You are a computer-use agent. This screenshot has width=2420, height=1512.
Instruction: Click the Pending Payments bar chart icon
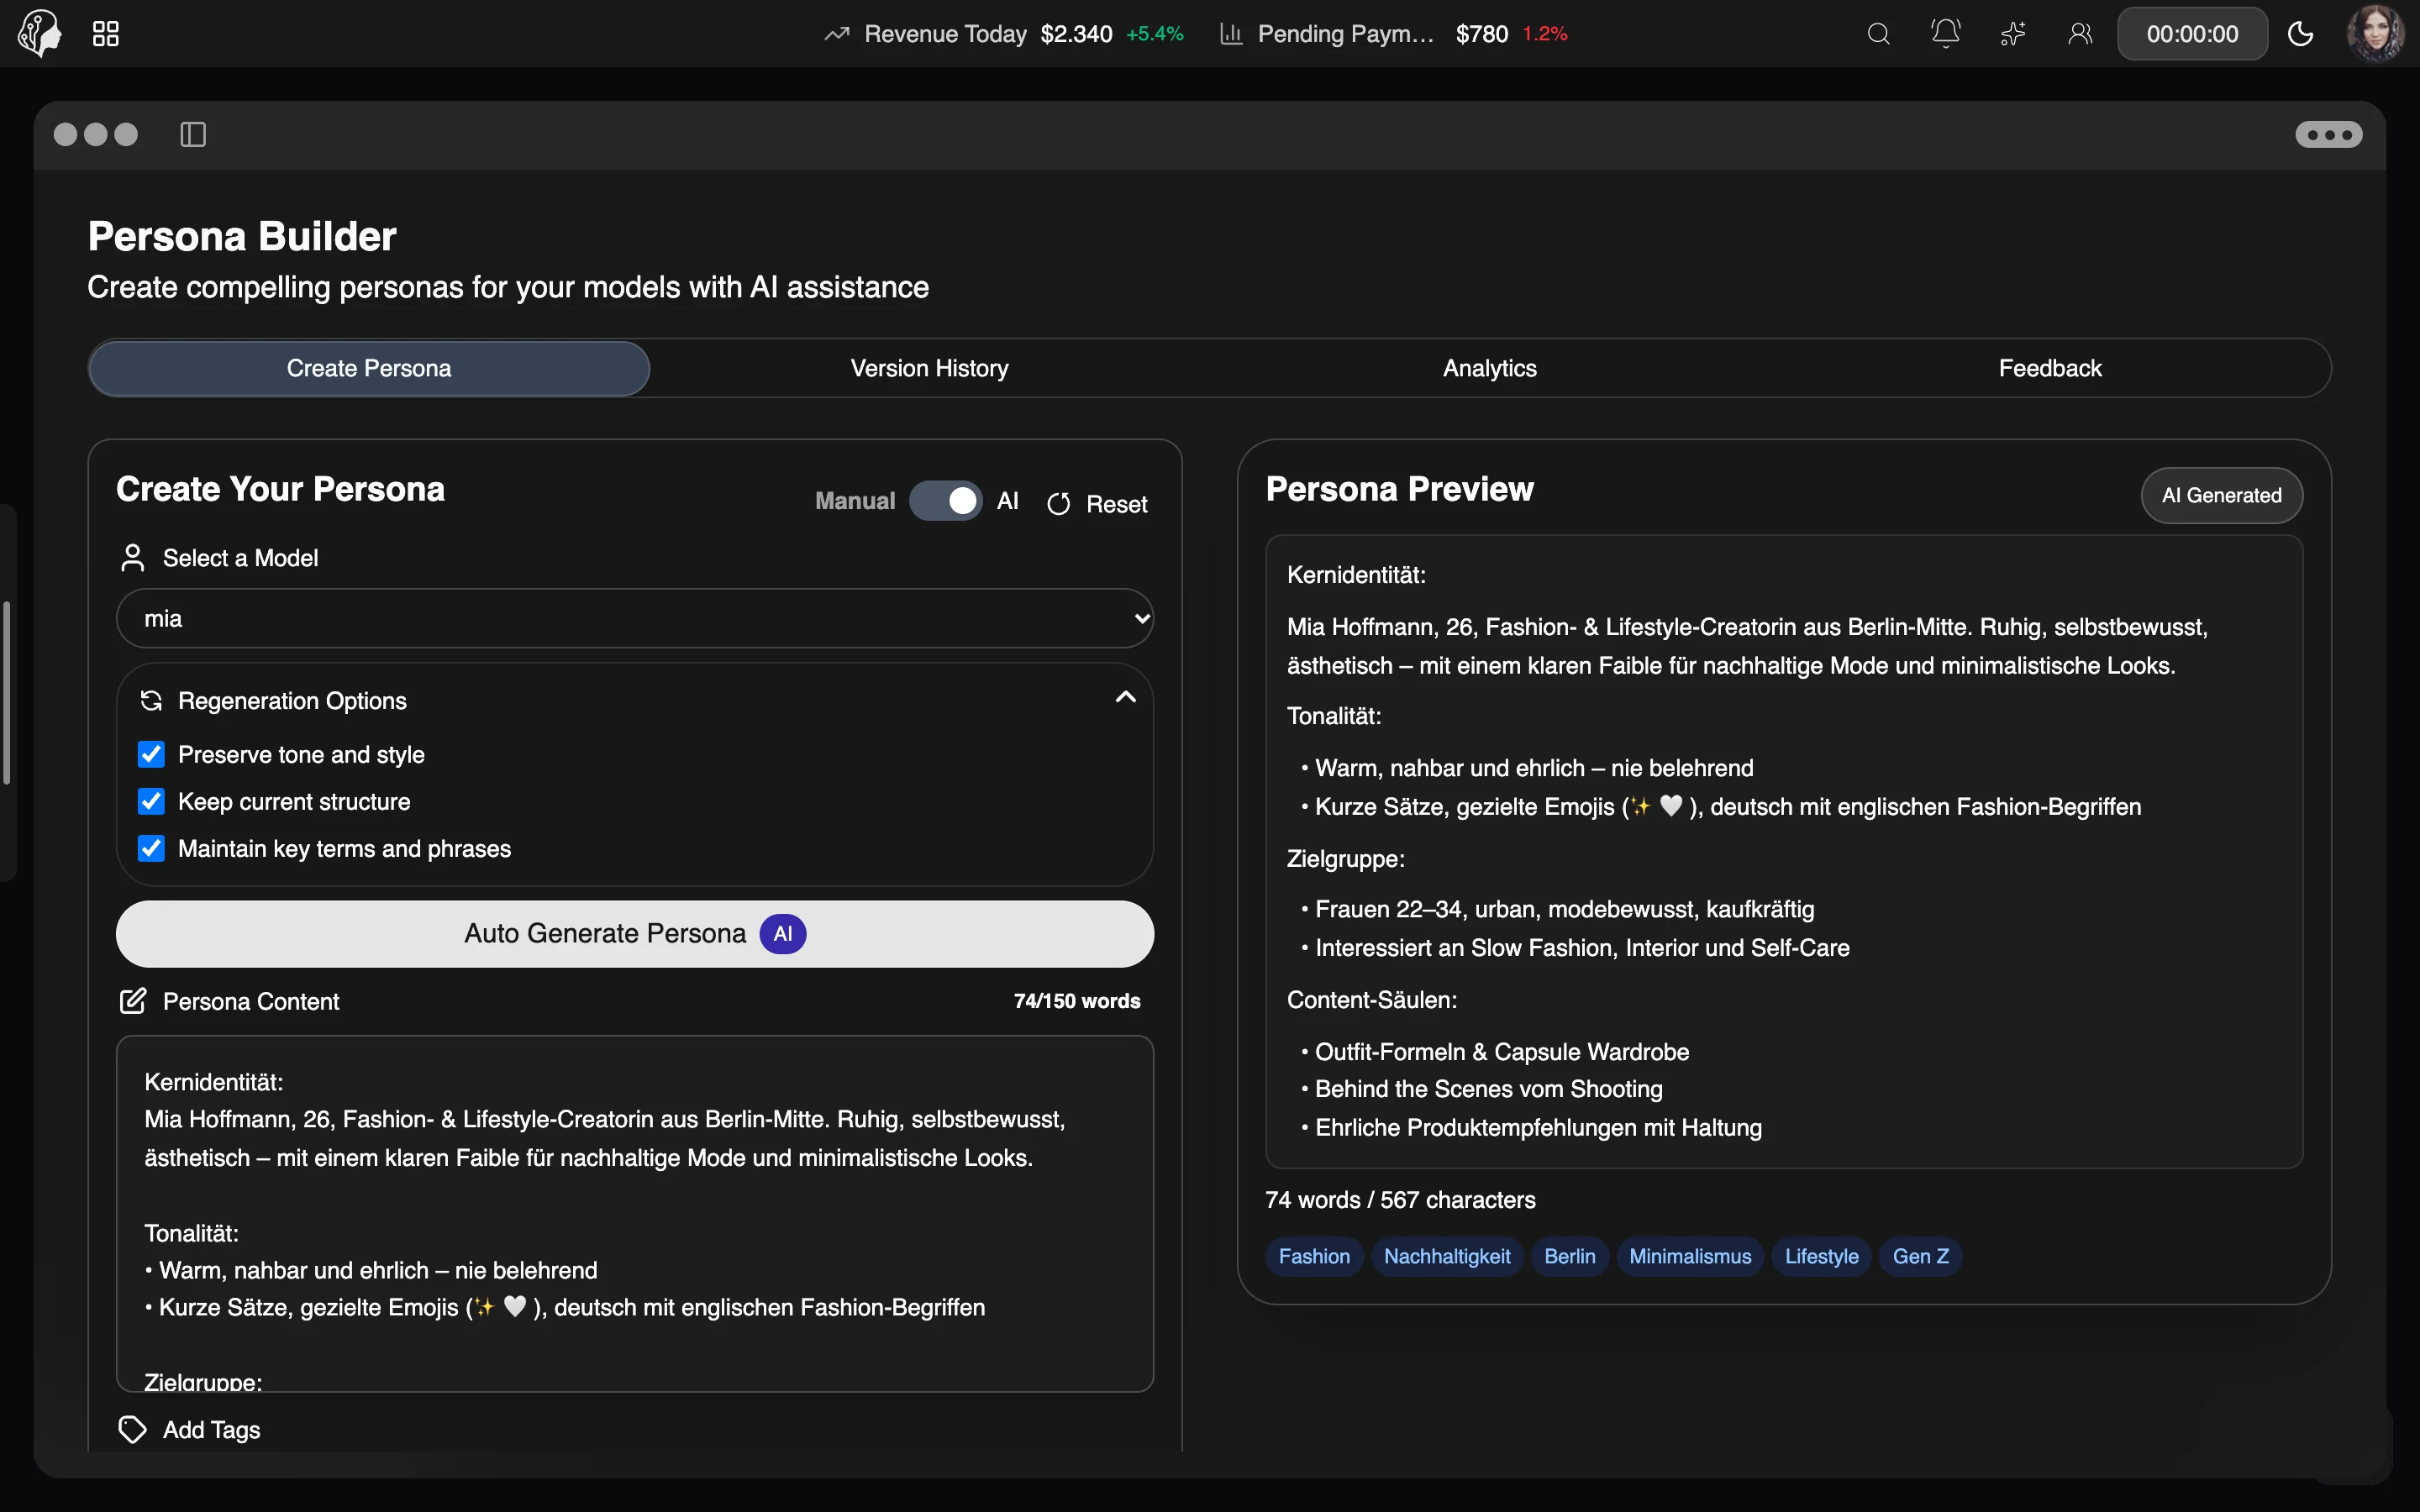tap(1231, 34)
